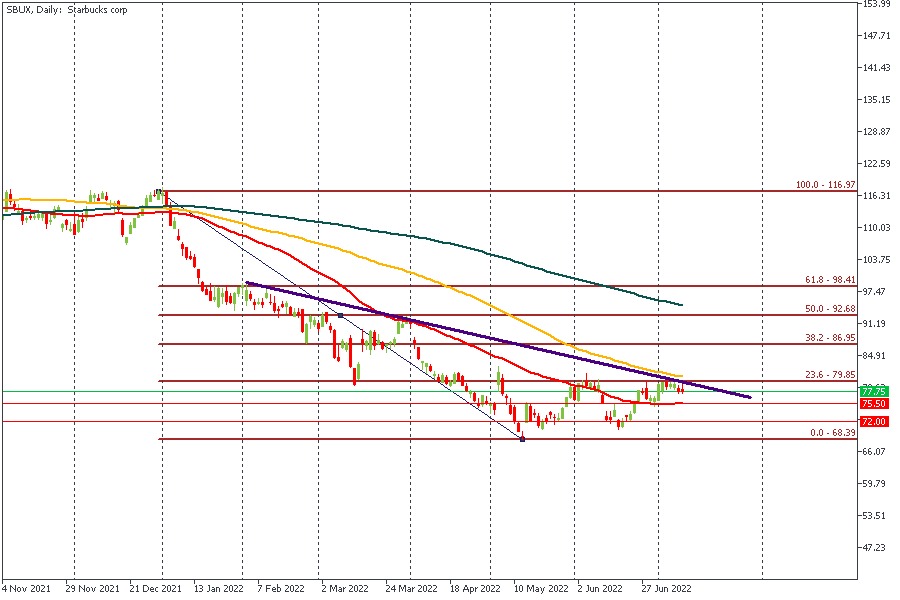This screenshot has height=600, width=900.
Task: Select the 23.6 - 79.85 Fibonacci label
Action: pos(828,375)
